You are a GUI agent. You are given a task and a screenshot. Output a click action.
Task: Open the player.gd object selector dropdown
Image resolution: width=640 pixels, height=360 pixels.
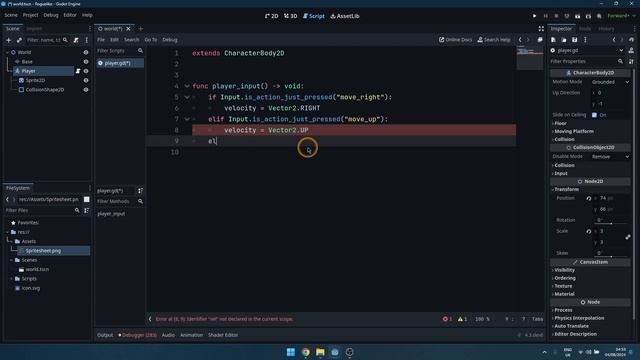pyautogui.click(x=587, y=50)
